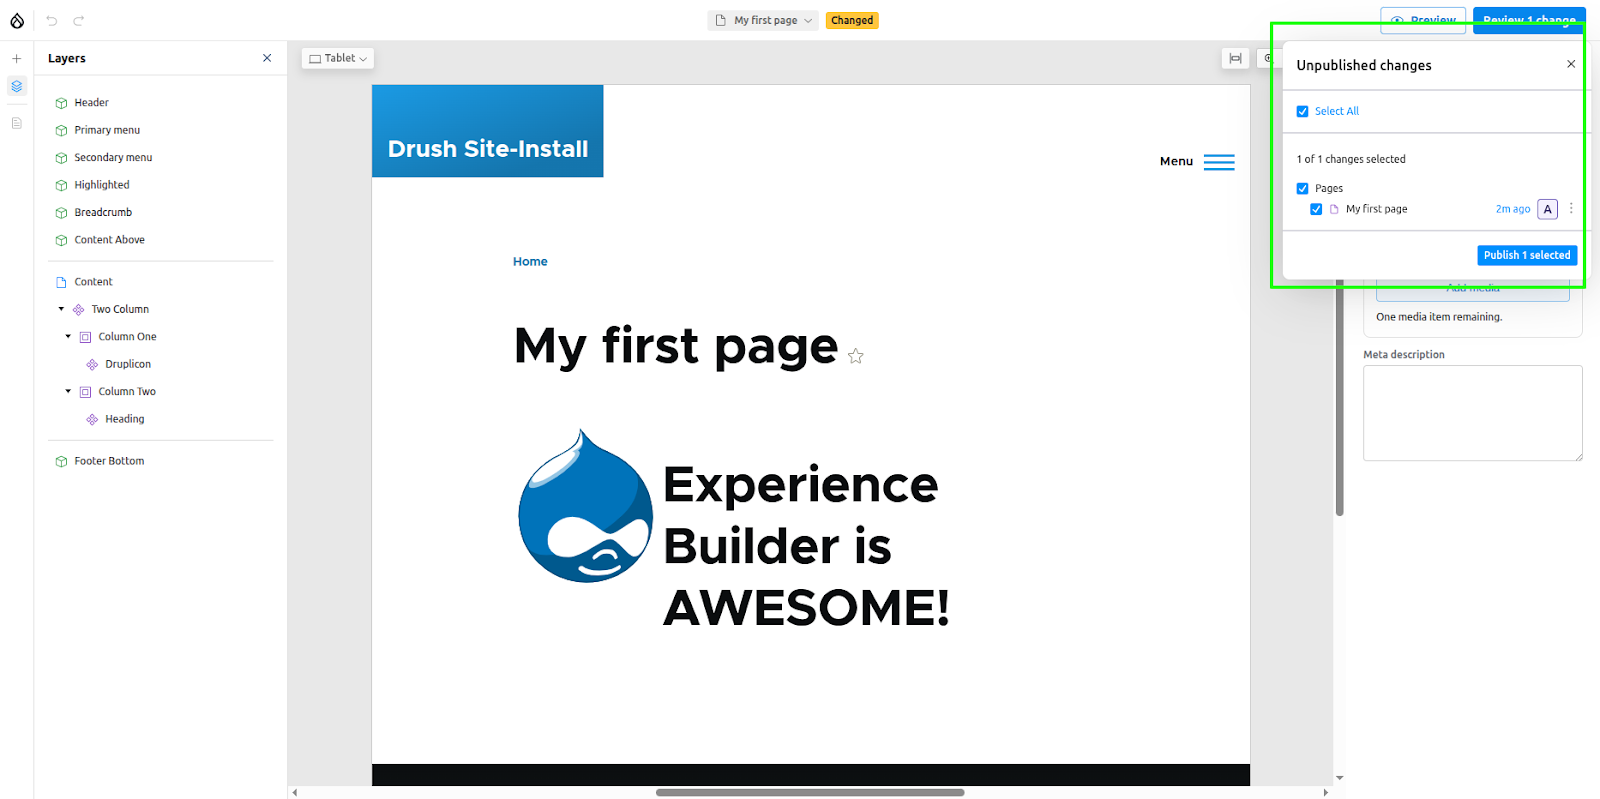Click the horizontal canvas scrollbar thumb
1600x799 pixels.
810,792
